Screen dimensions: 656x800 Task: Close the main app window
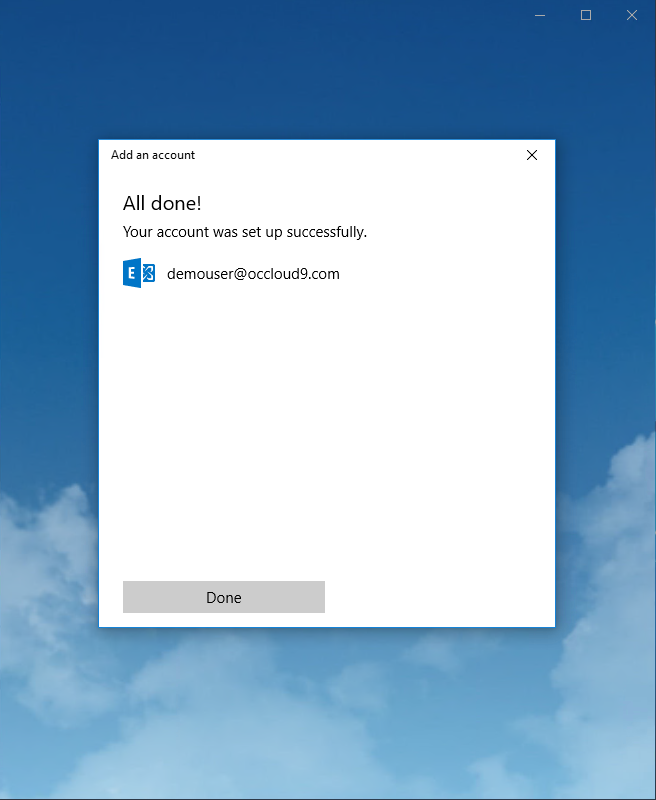click(632, 15)
